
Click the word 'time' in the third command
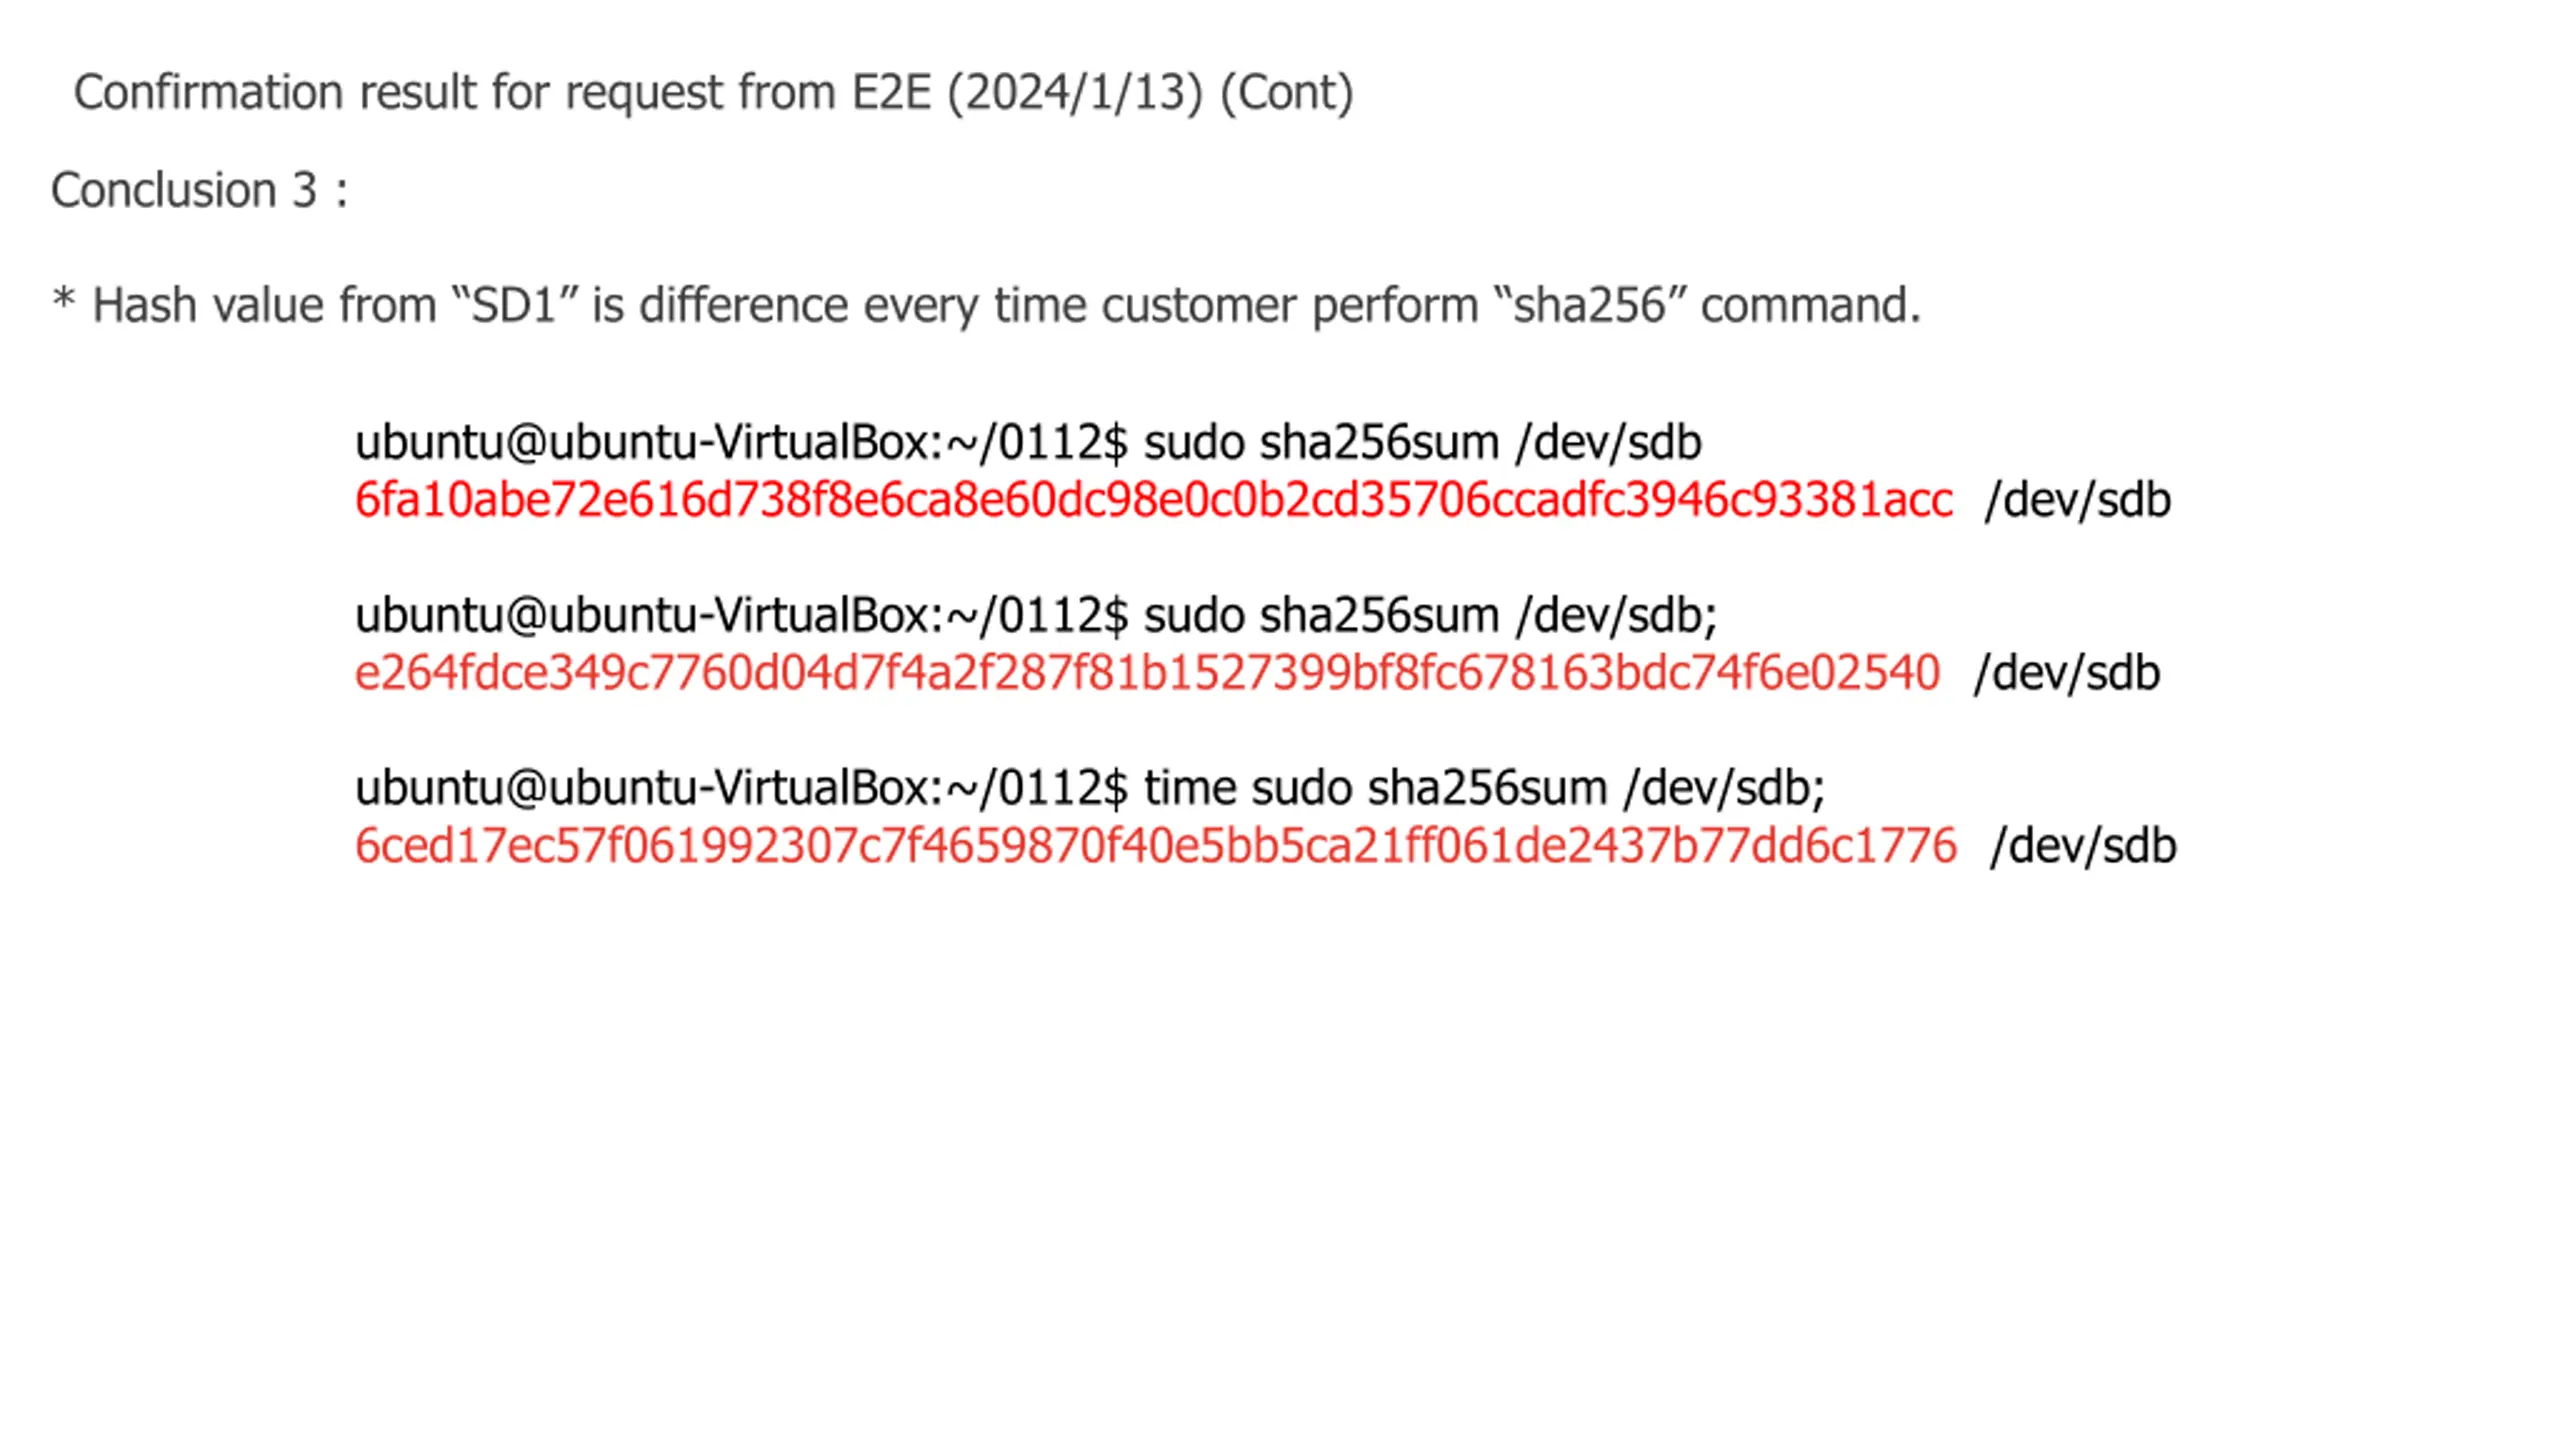click(x=1190, y=788)
